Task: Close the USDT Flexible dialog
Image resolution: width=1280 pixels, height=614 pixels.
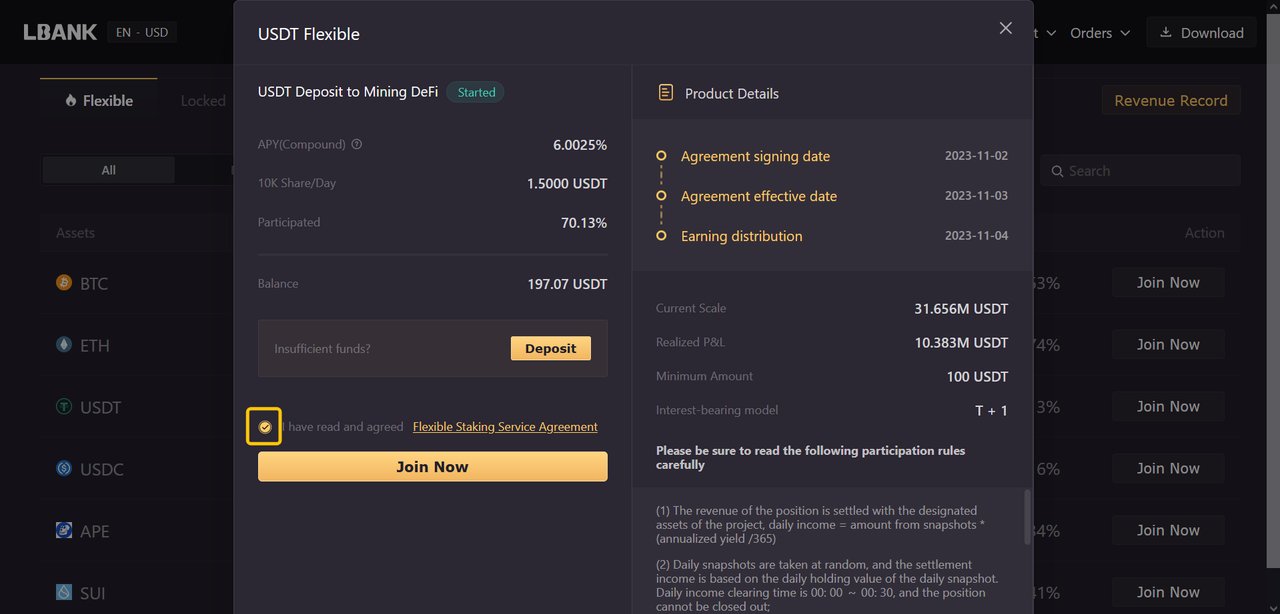Action: (1006, 28)
